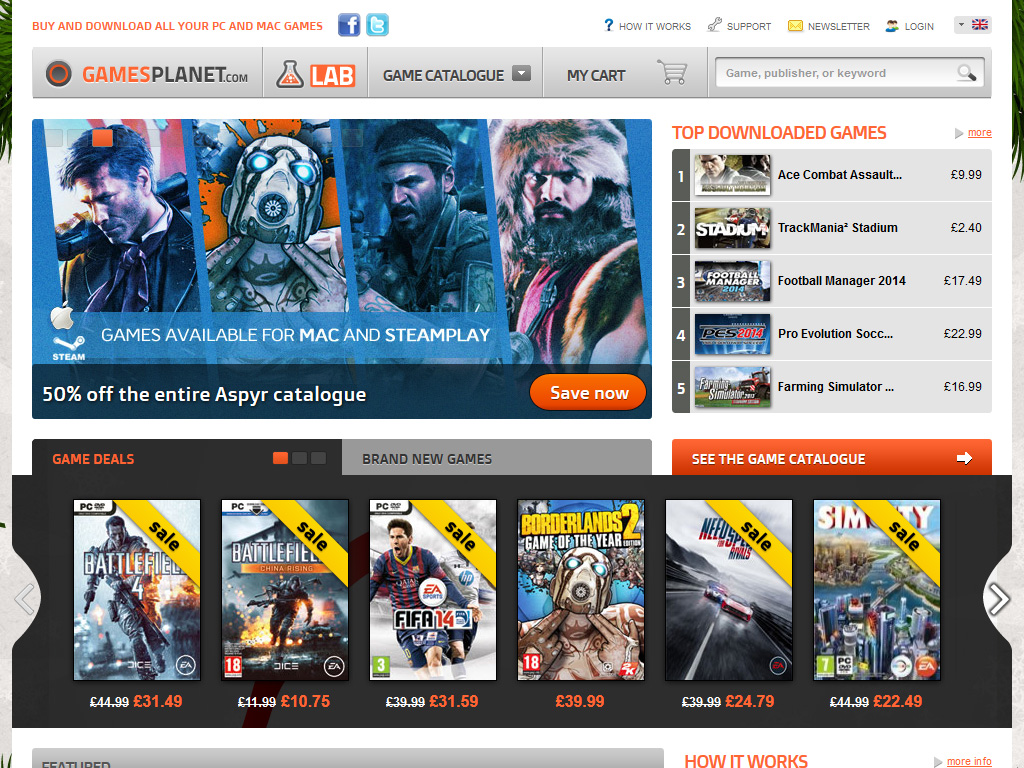Open Football Manager 2014 entry
Screen dimensions: 1024x768
pyautogui.click(x=832, y=281)
